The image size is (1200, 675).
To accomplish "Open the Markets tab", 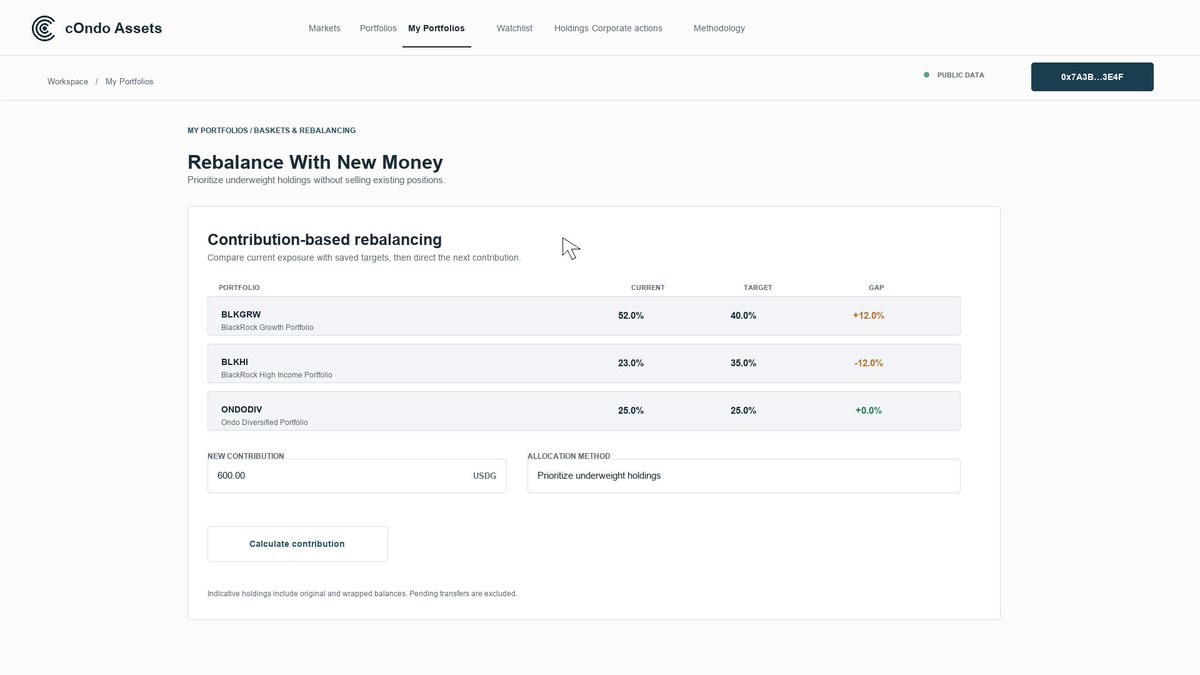I will [x=324, y=28].
